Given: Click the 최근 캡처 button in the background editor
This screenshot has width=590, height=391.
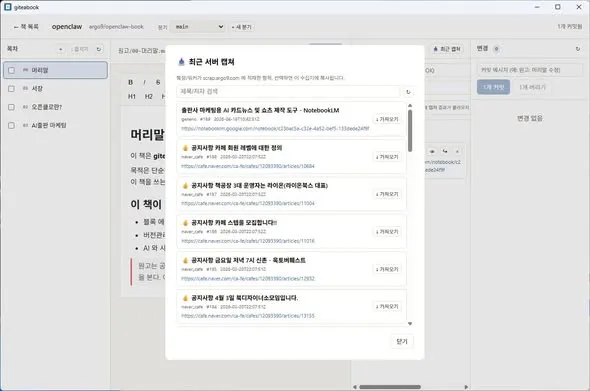Looking at the screenshot, I should pos(447,49).
